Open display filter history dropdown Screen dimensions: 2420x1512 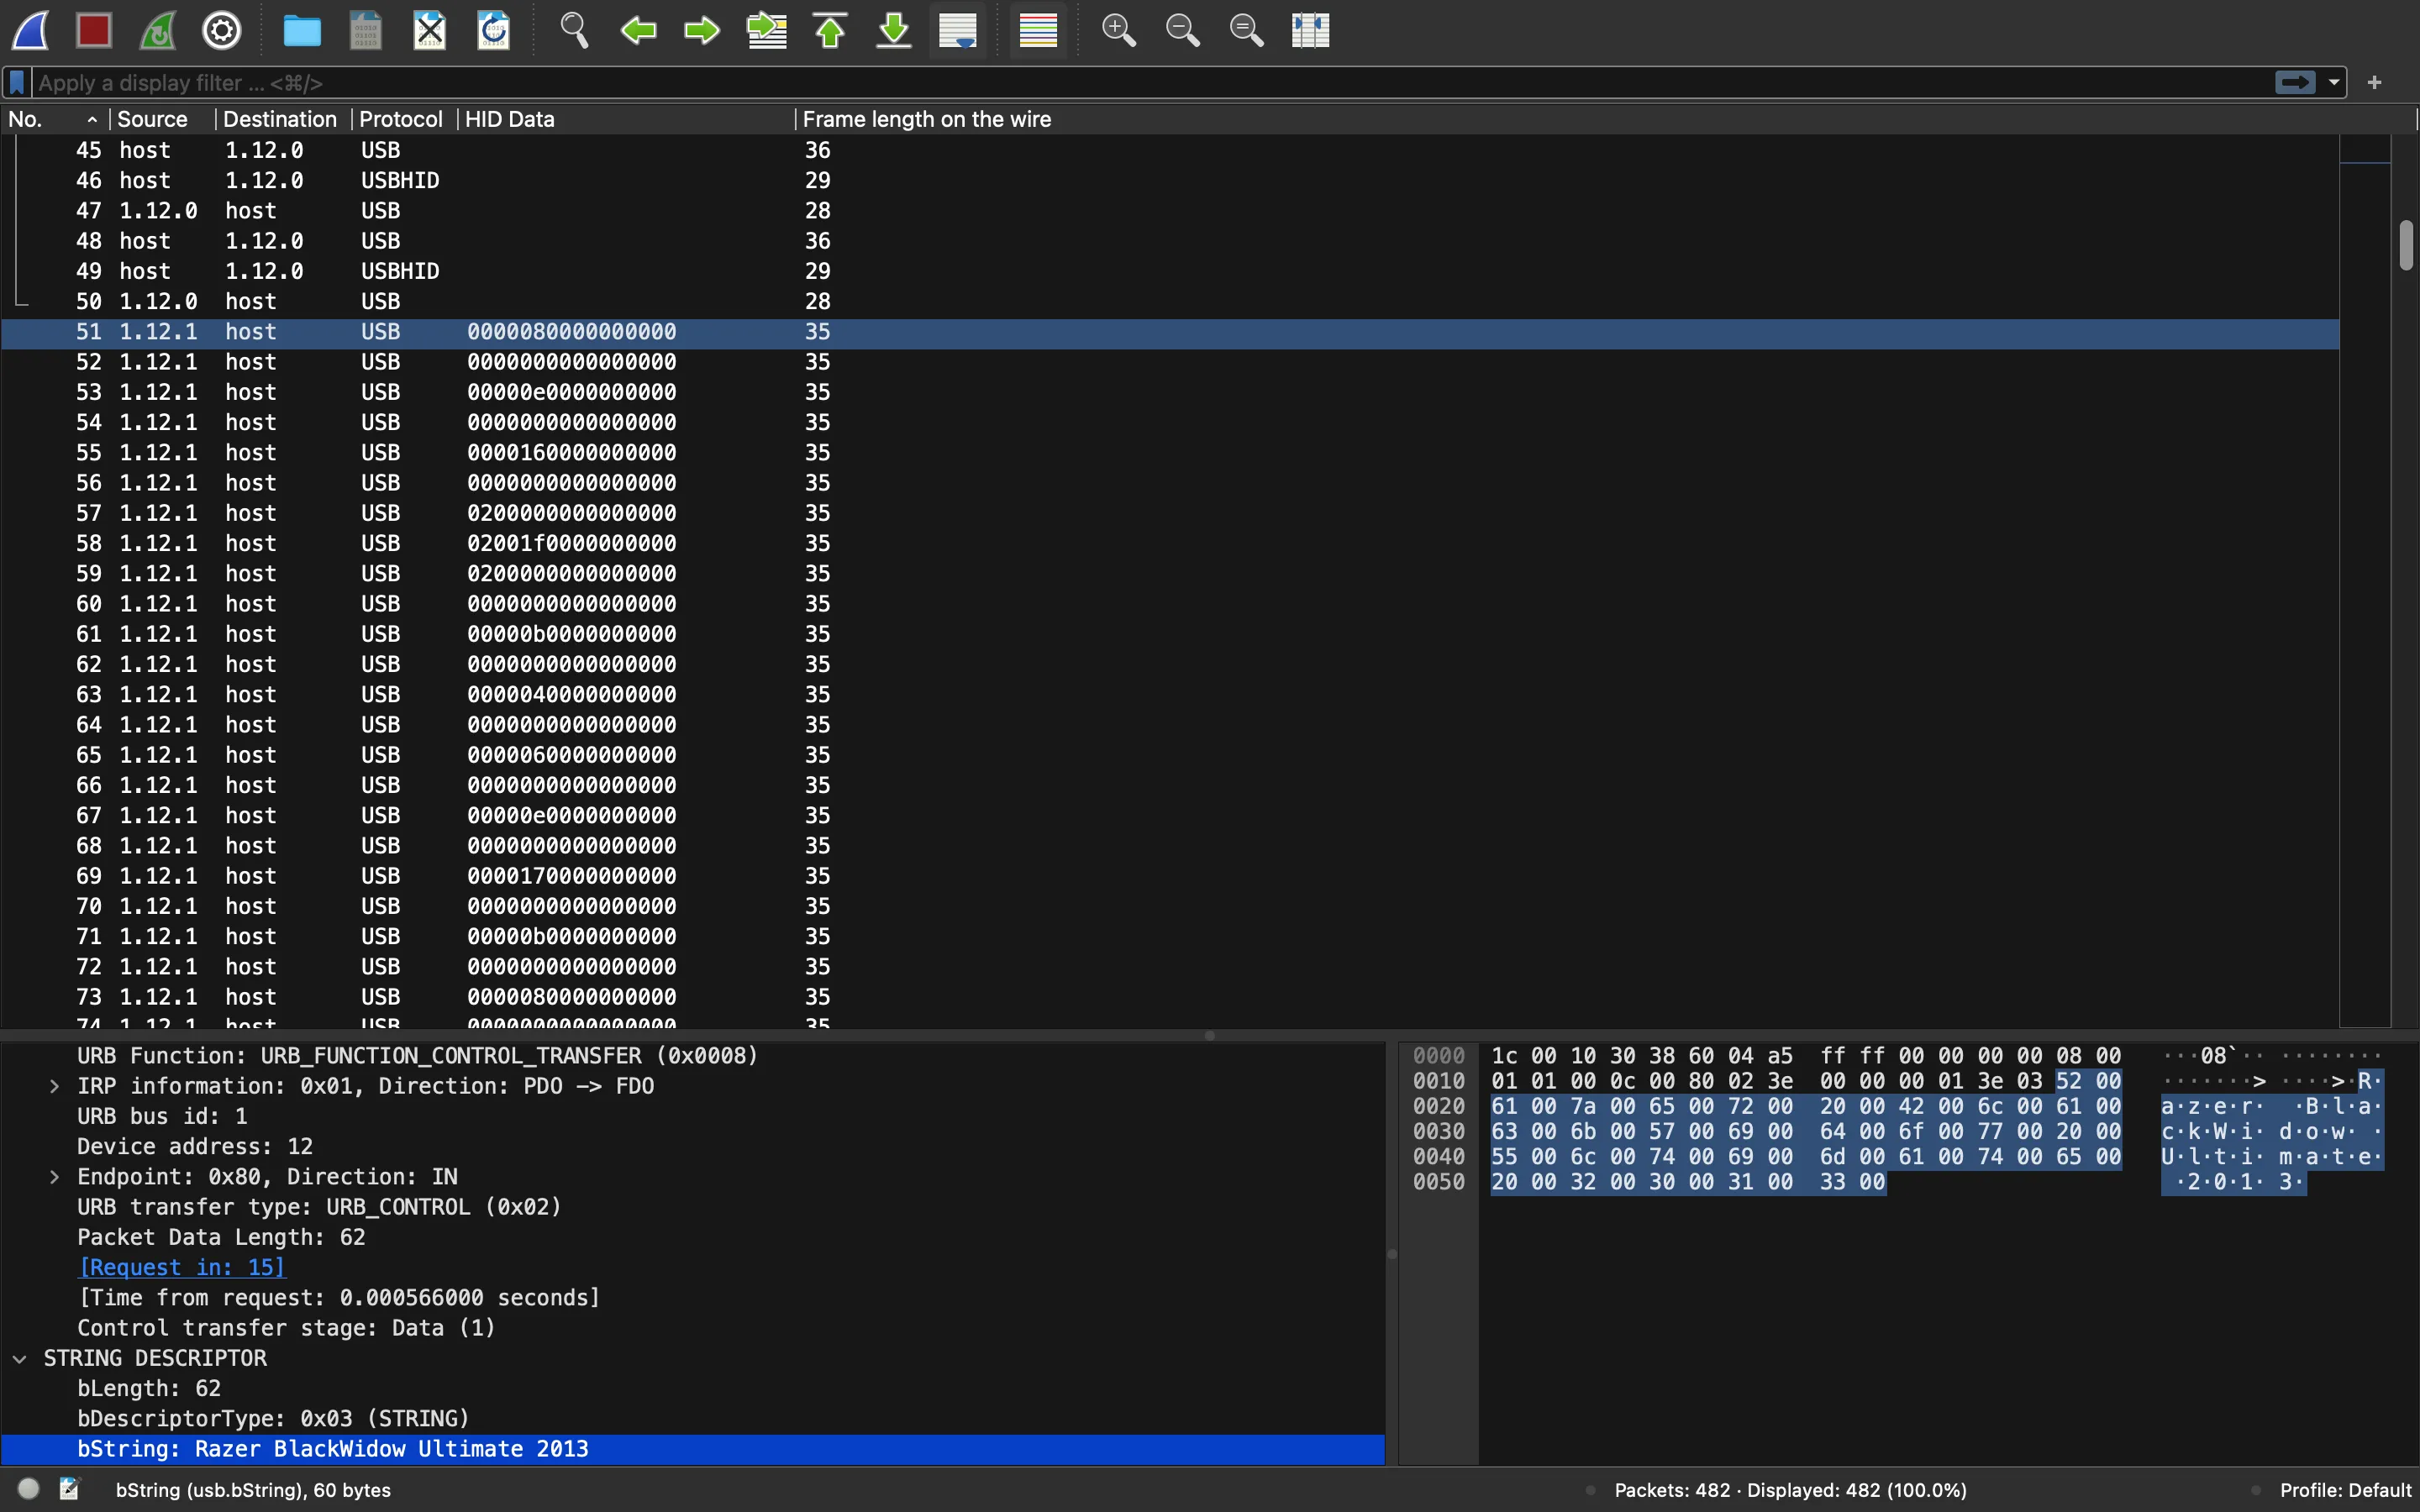tap(2334, 83)
